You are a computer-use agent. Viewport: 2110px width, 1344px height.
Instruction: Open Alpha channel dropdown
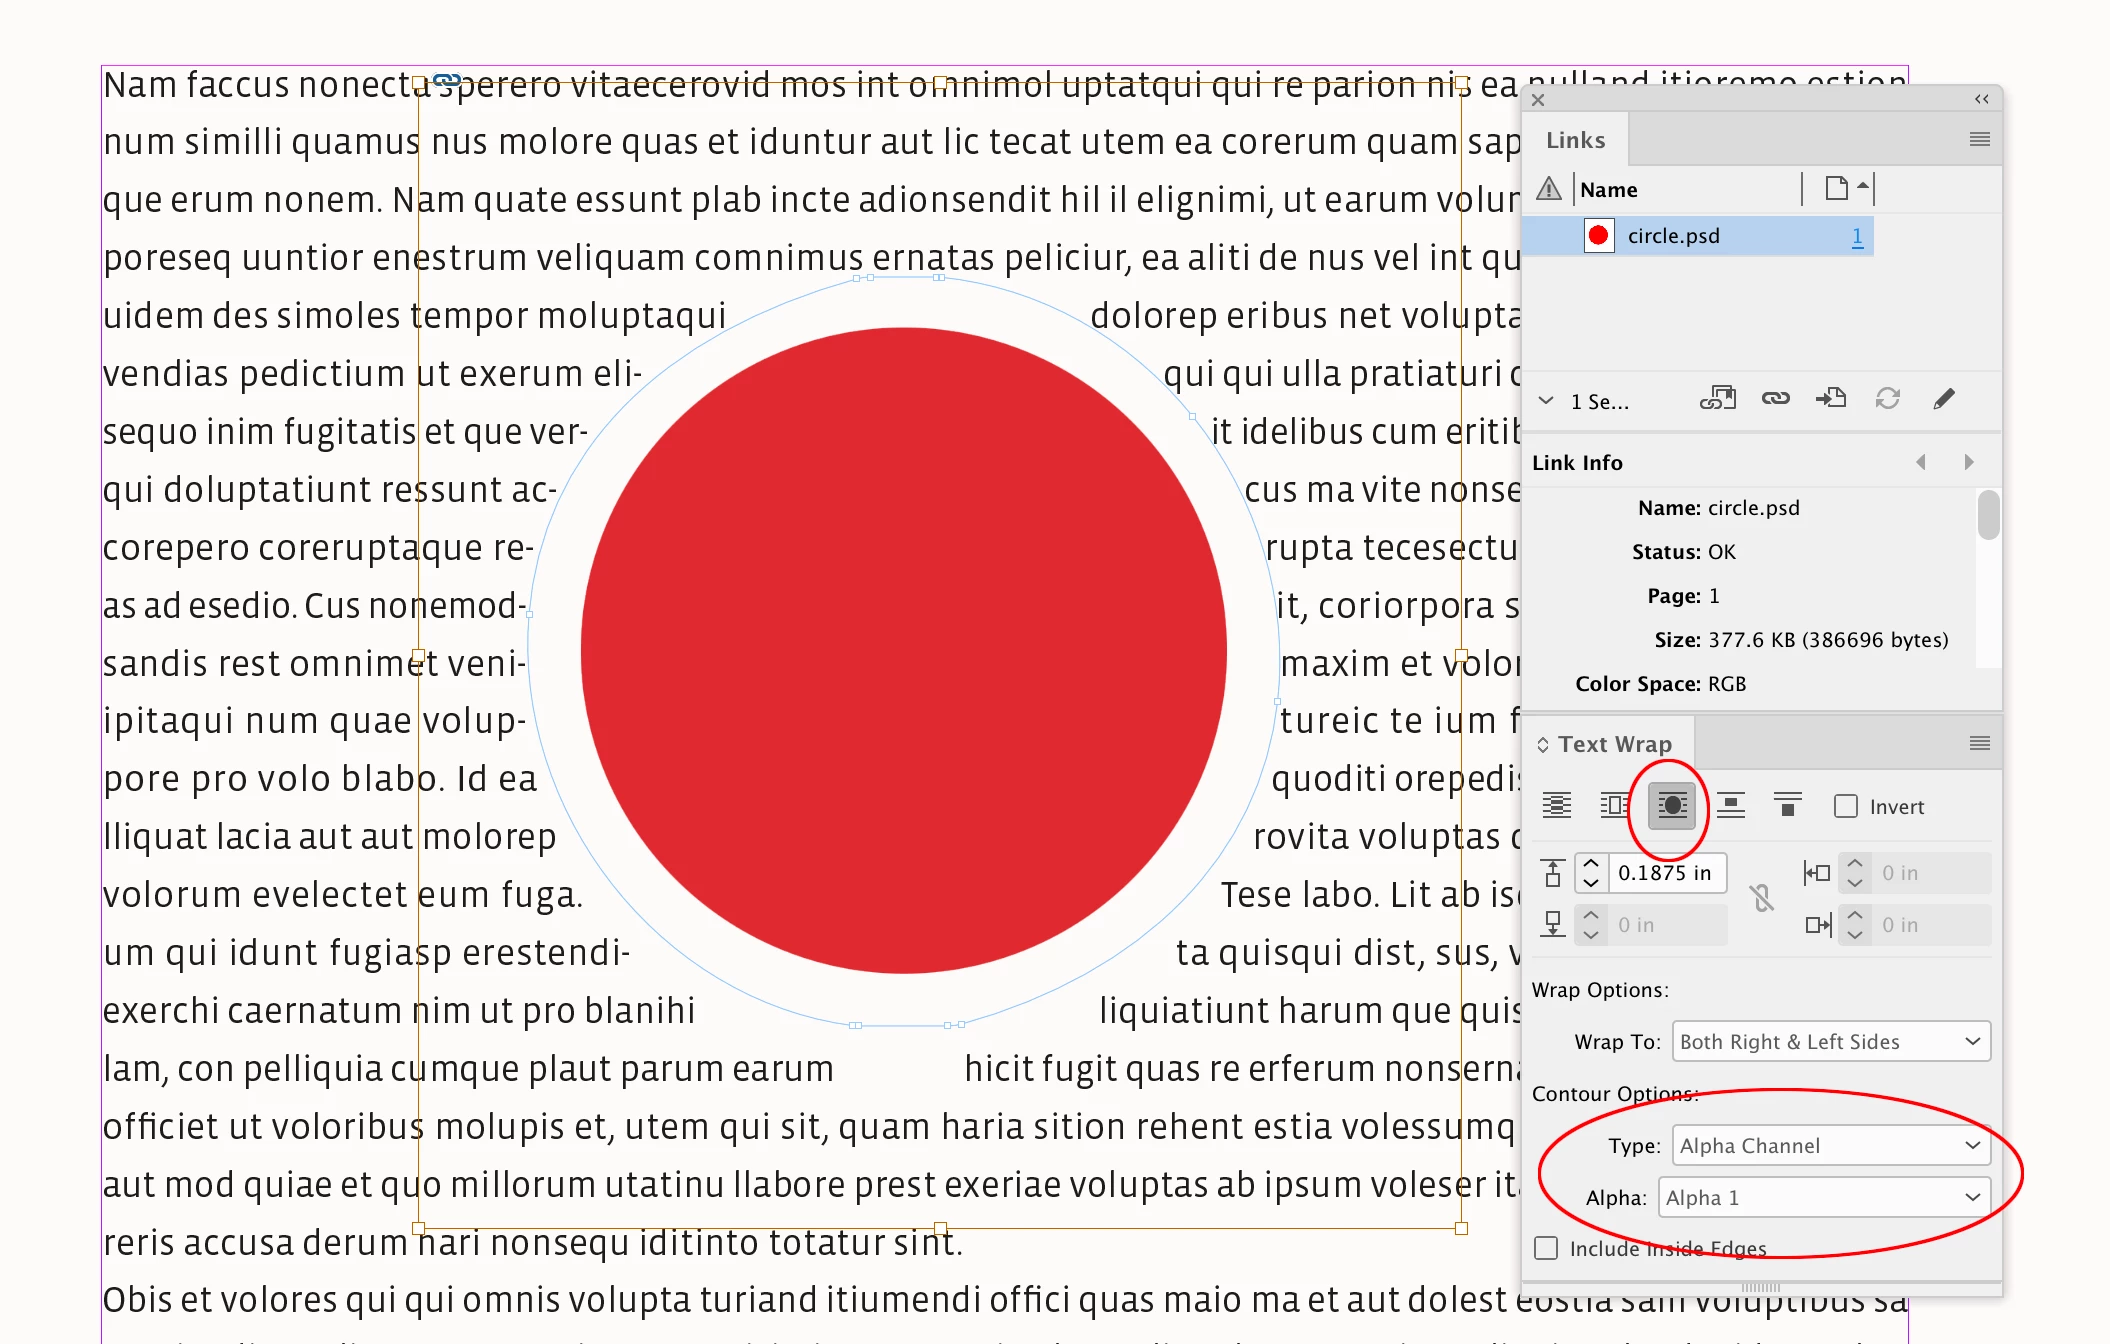pyautogui.click(x=1824, y=1197)
